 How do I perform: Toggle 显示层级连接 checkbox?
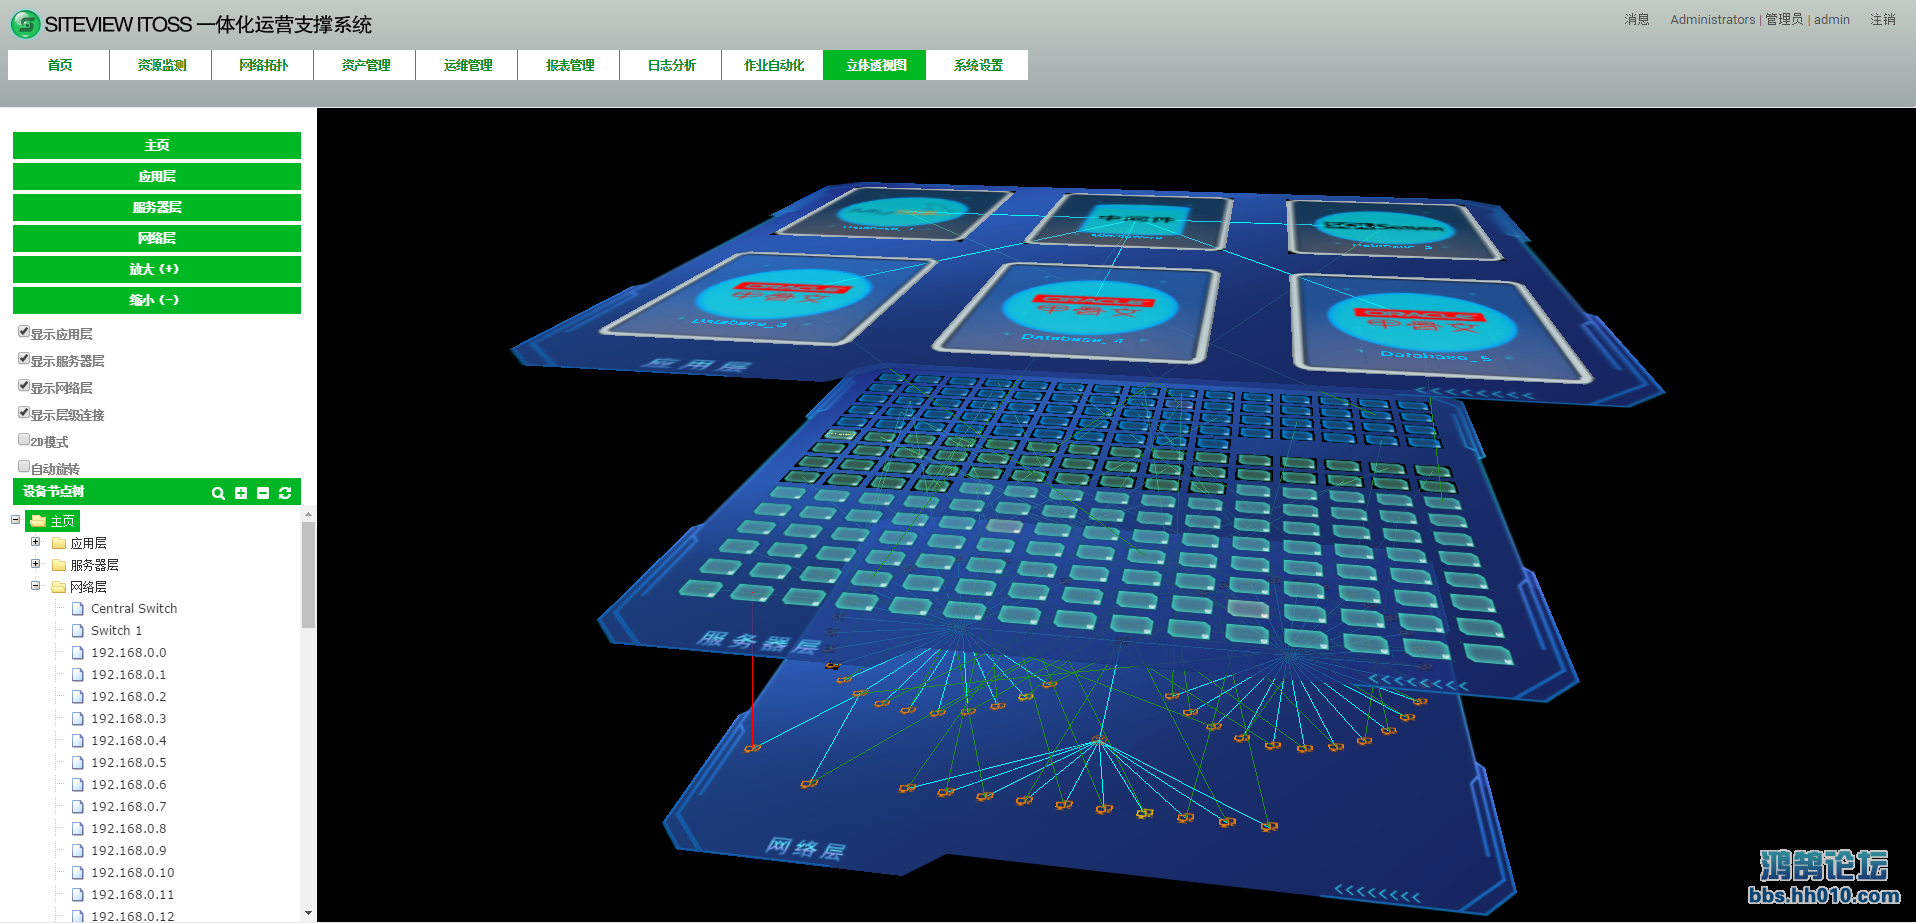click(x=24, y=412)
